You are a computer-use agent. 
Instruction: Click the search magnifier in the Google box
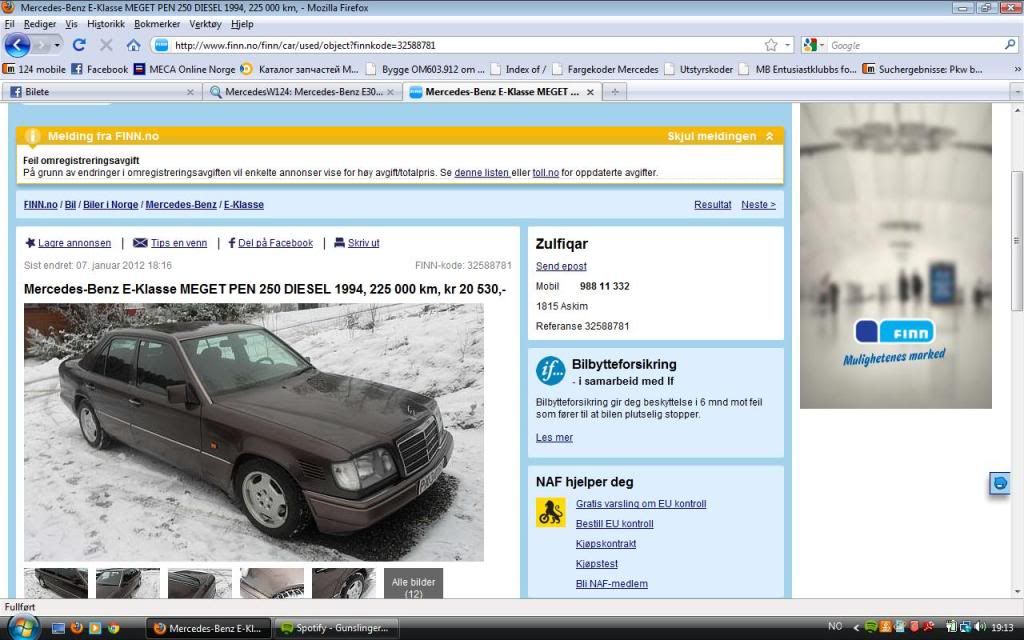(x=1009, y=45)
